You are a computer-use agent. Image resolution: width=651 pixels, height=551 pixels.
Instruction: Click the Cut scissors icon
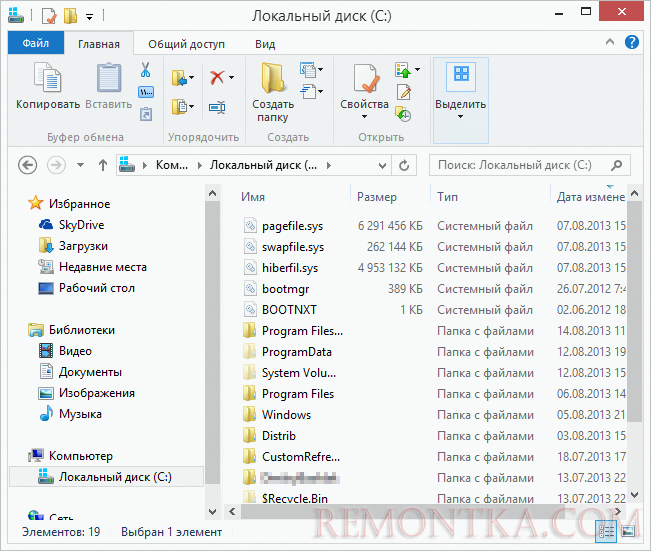point(145,70)
